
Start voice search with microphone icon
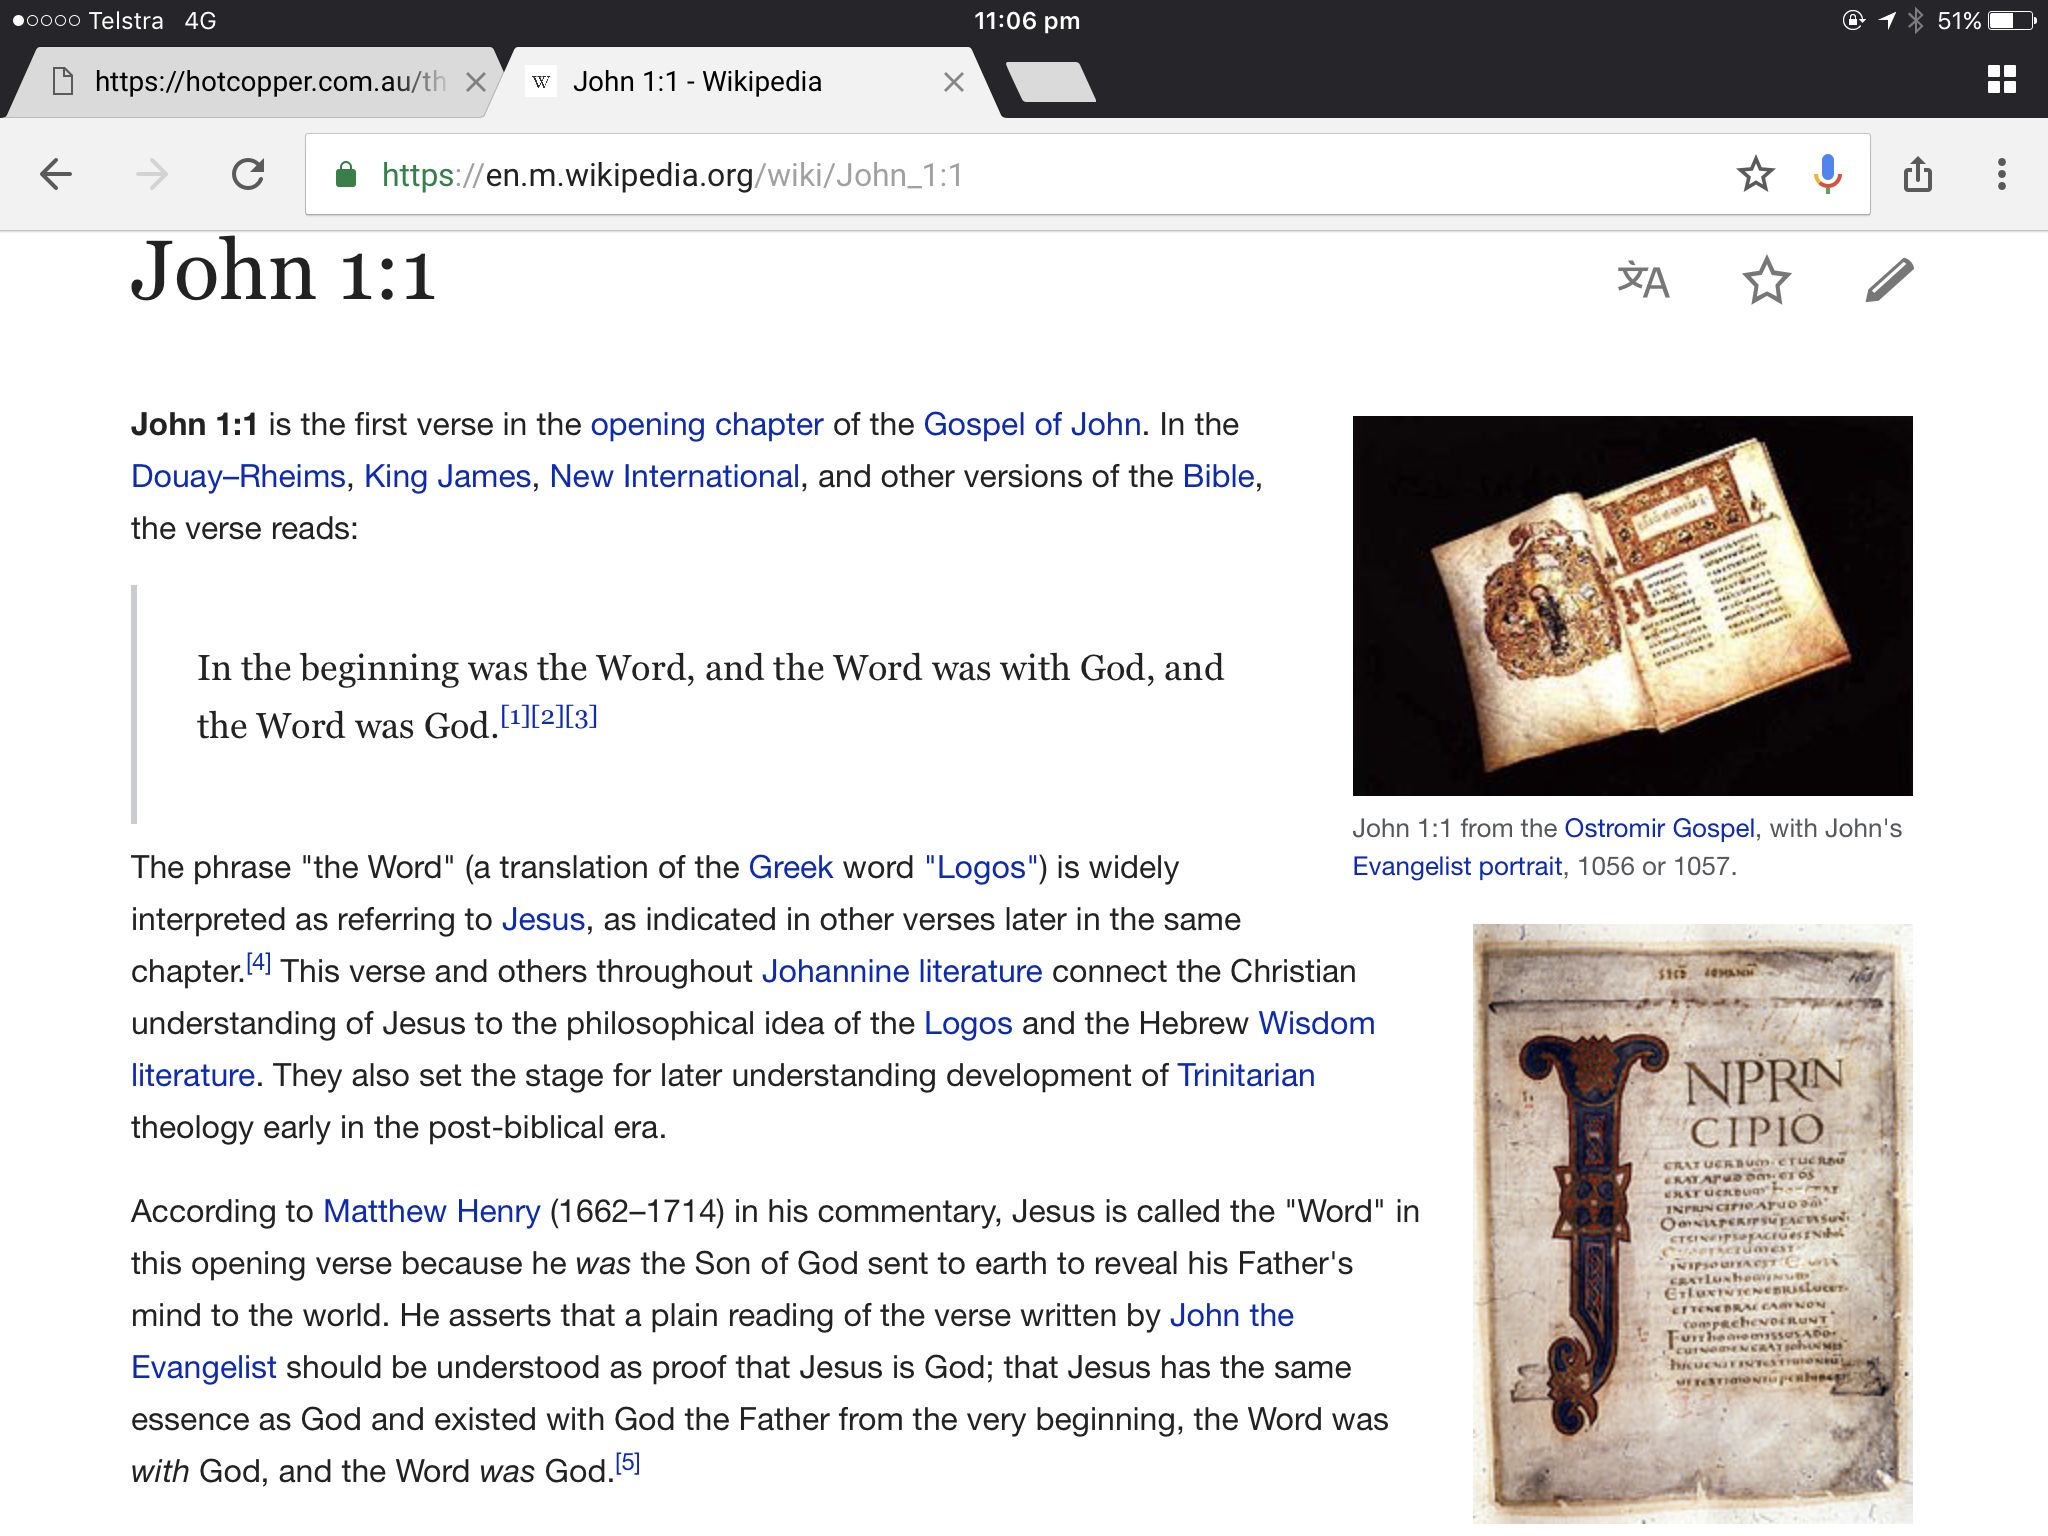(x=1828, y=174)
